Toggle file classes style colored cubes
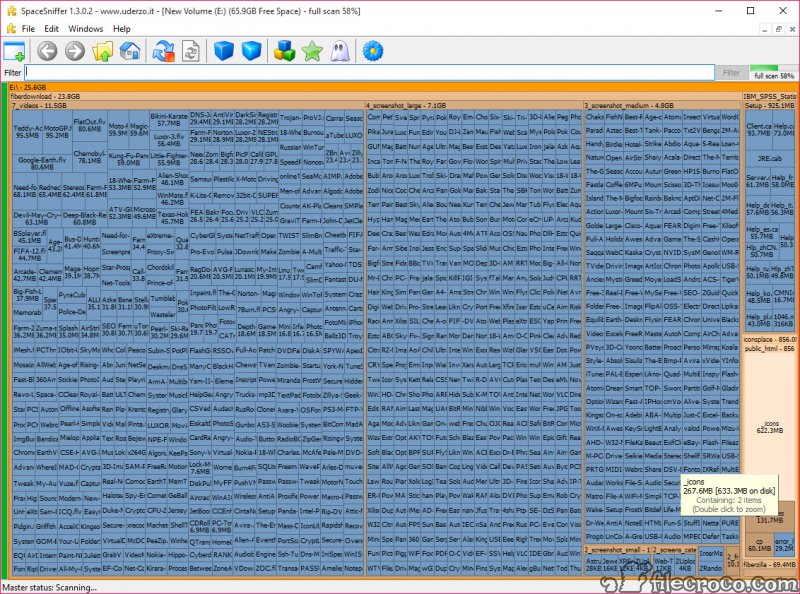This screenshot has width=800, height=594. tap(284, 51)
